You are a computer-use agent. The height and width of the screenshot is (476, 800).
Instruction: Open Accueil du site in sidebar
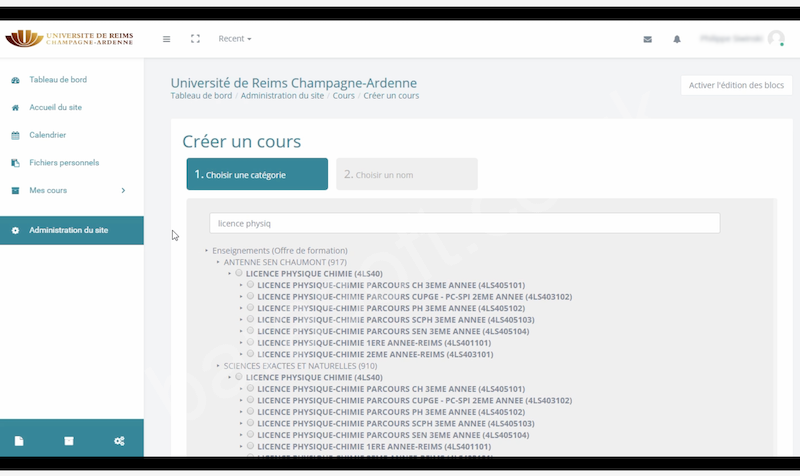point(55,107)
